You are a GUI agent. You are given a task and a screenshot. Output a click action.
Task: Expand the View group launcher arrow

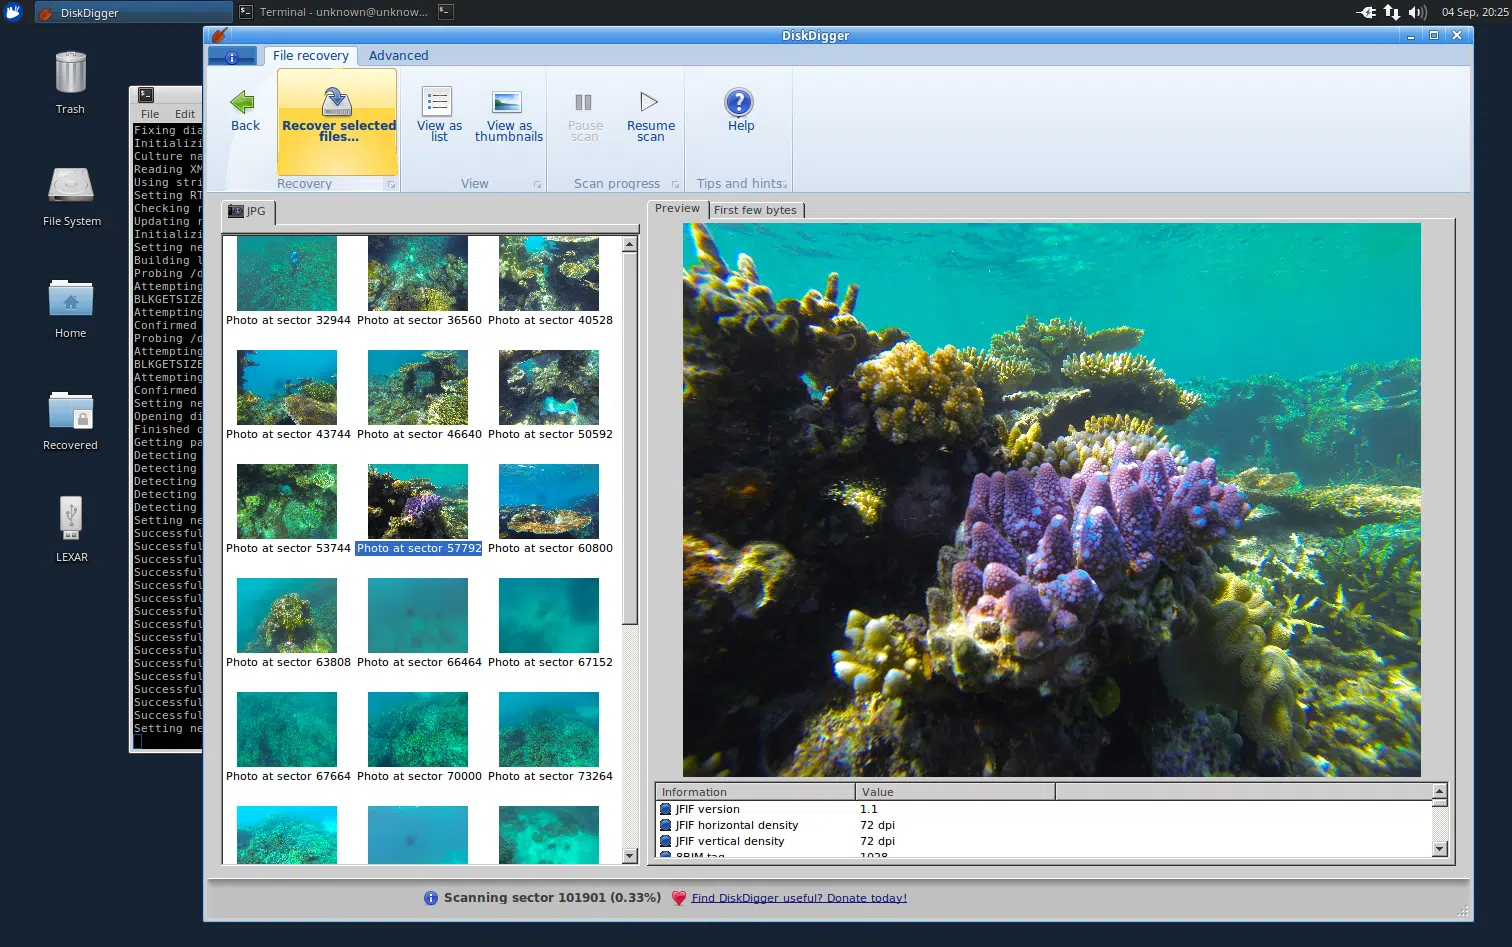click(x=537, y=185)
